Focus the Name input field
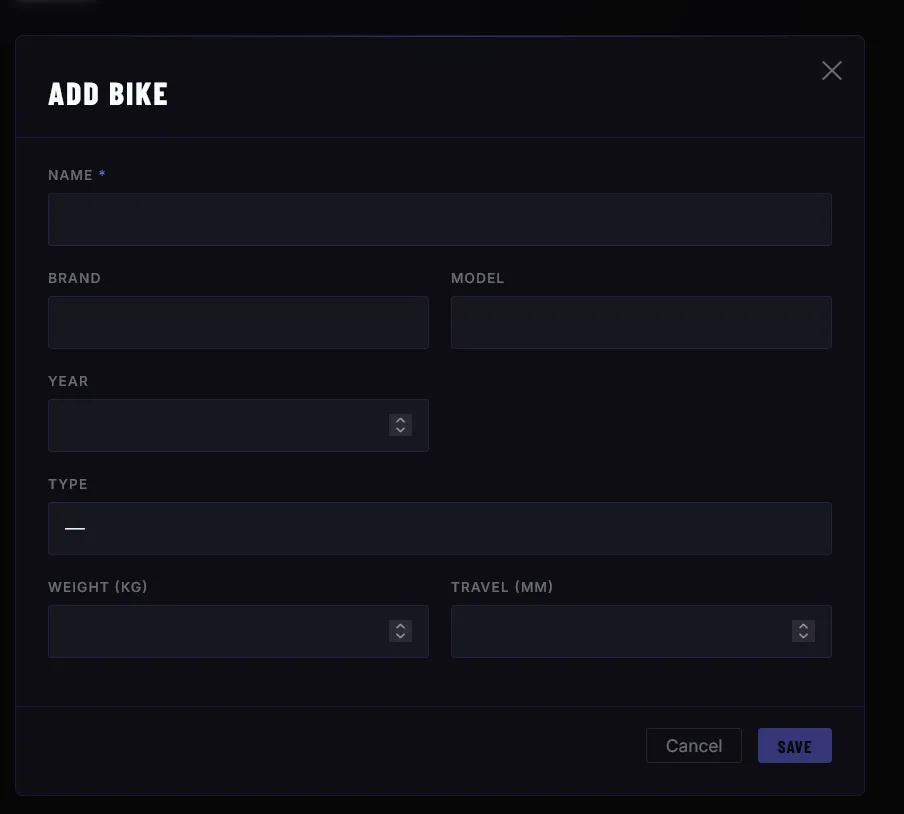This screenshot has width=904, height=814. 440,219
